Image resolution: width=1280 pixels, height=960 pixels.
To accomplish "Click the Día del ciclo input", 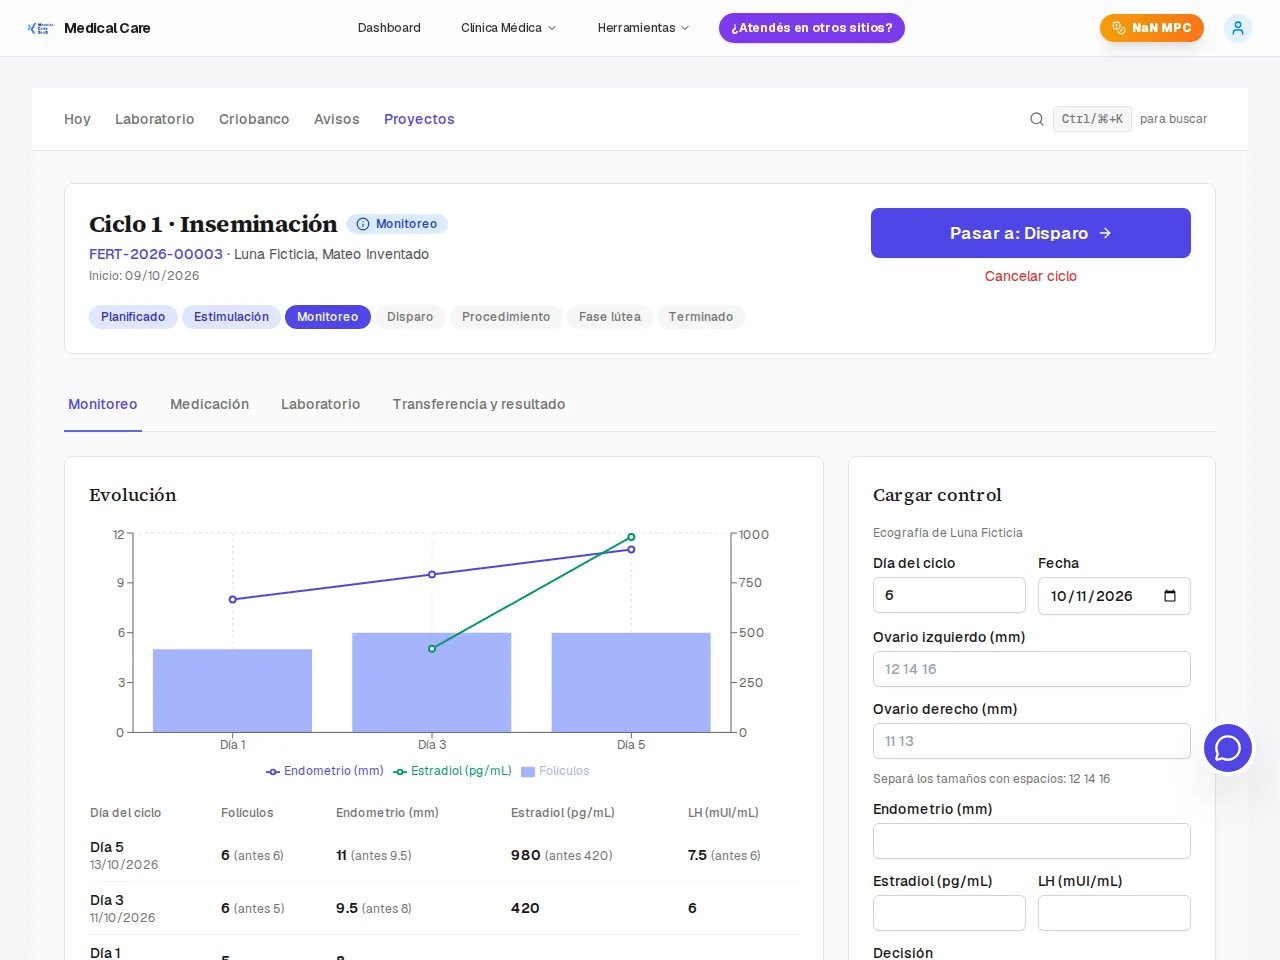I will pyautogui.click(x=949, y=595).
